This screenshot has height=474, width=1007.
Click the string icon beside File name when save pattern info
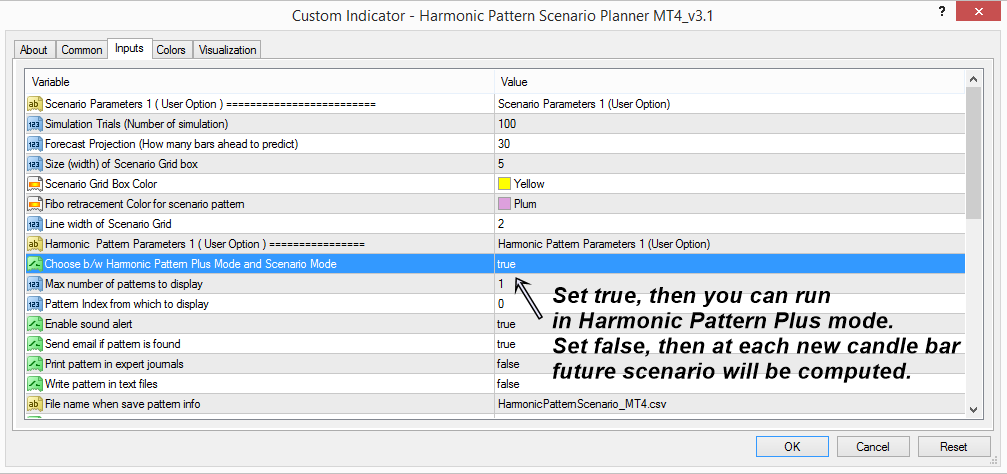click(x=34, y=404)
